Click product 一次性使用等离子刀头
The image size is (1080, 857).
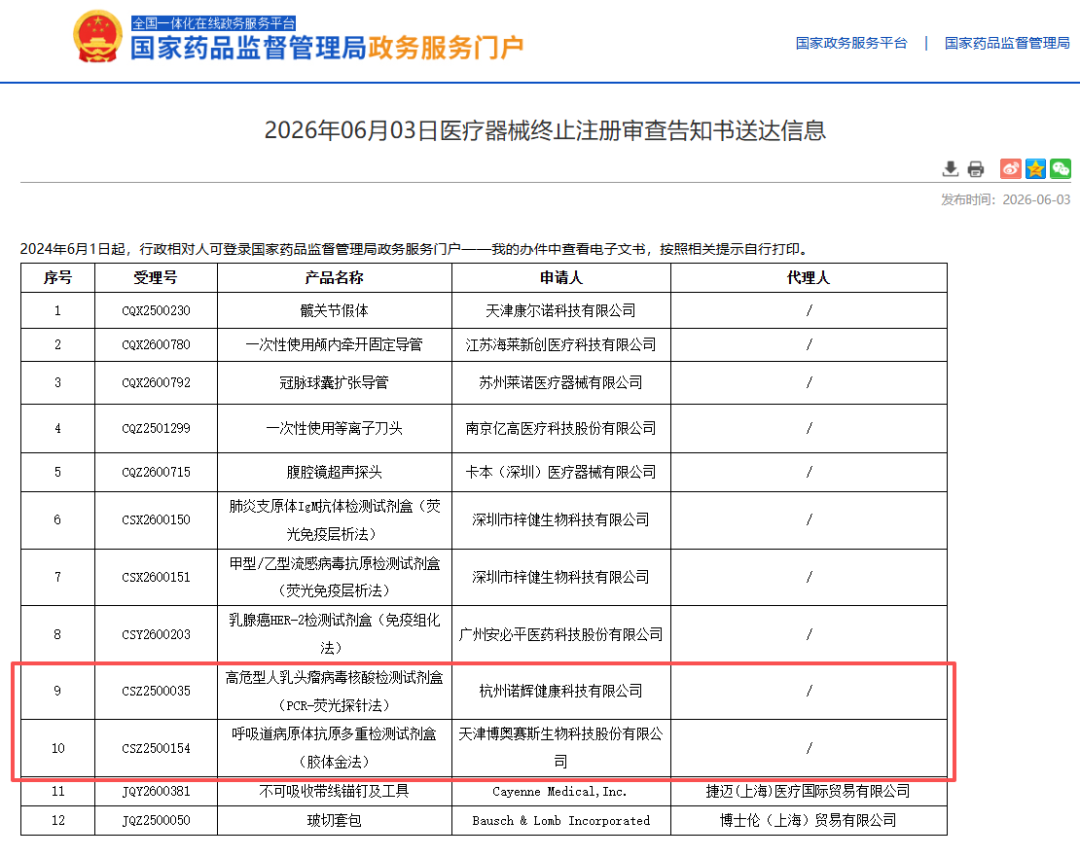334,428
